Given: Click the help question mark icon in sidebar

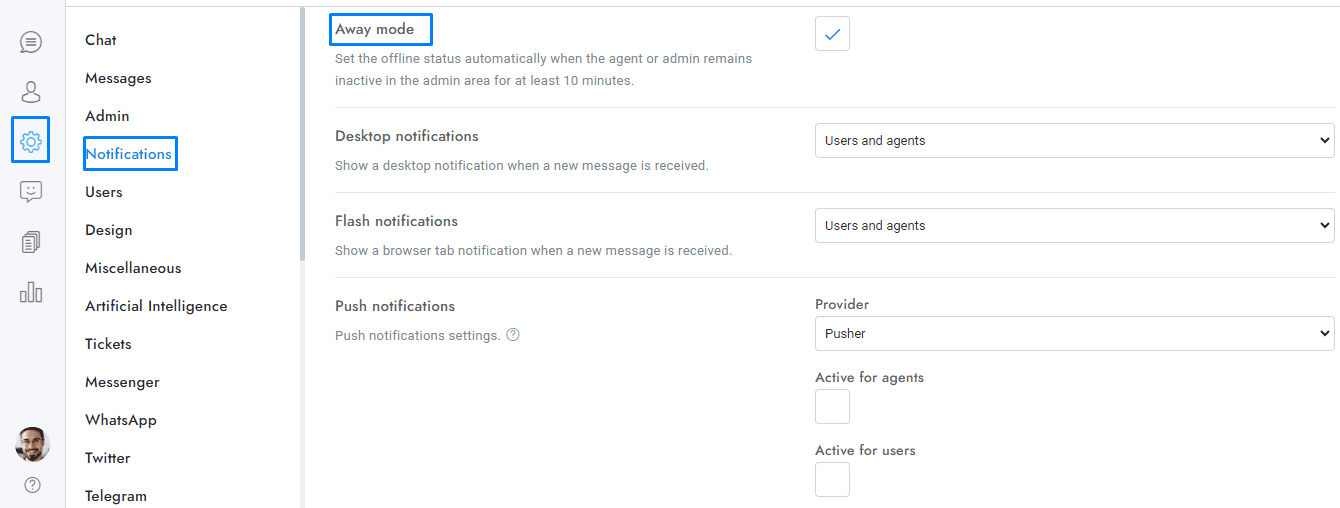Looking at the screenshot, I should [32, 485].
